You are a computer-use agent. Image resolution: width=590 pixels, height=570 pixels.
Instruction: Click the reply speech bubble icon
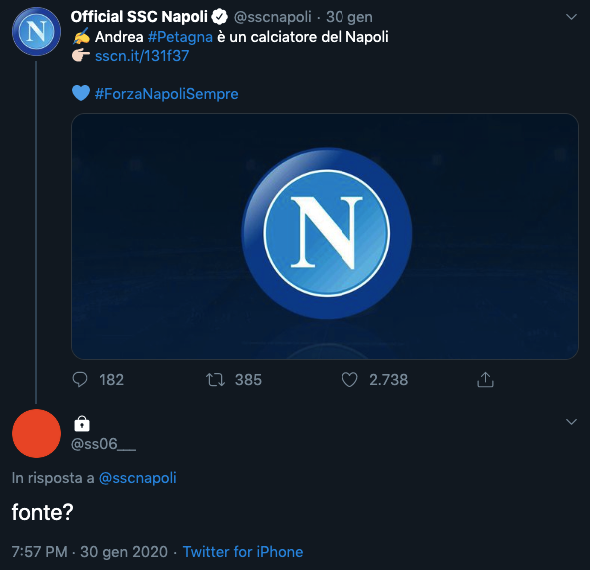[80, 380]
